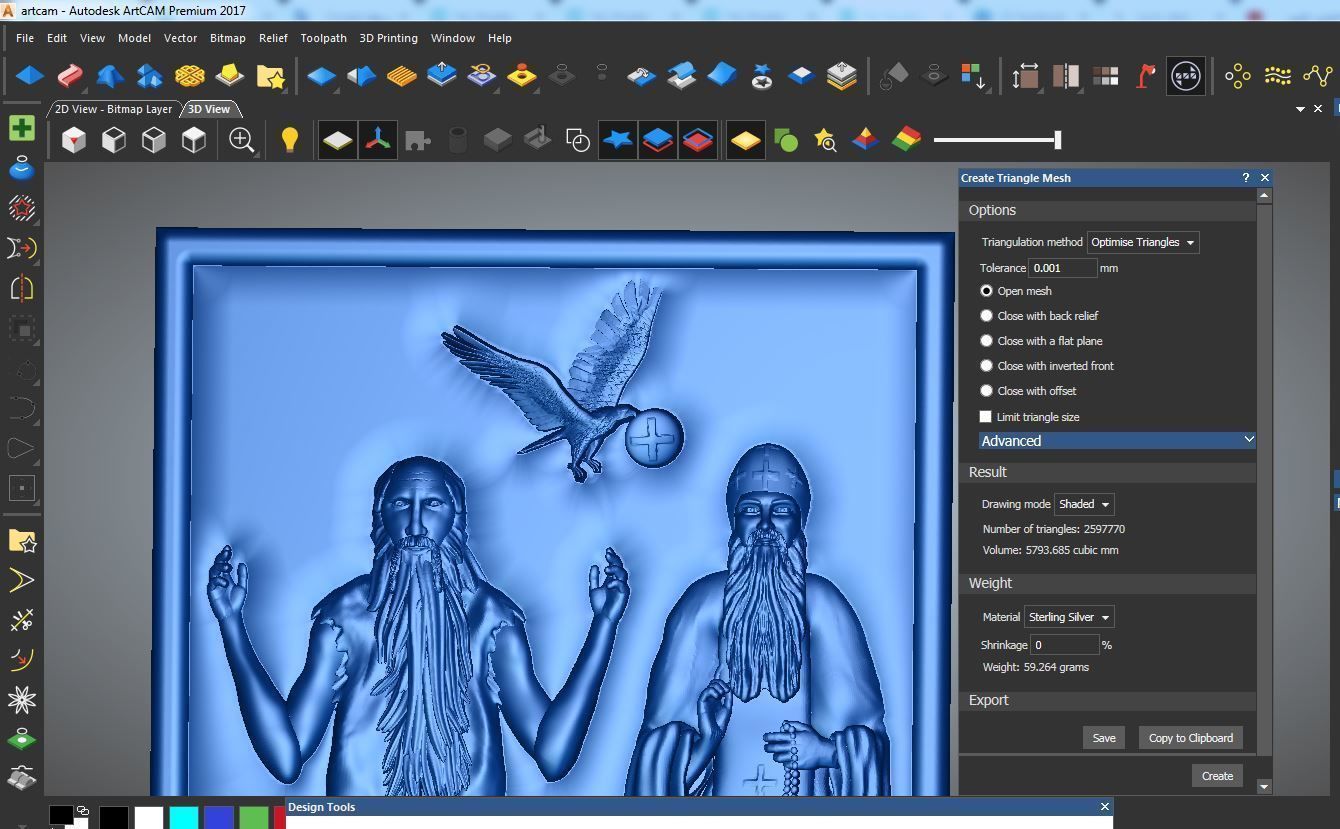The width and height of the screenshot is (1340, 829).
Task: Click the clock history icon in view toolbar
Action: tap(577, 140)
